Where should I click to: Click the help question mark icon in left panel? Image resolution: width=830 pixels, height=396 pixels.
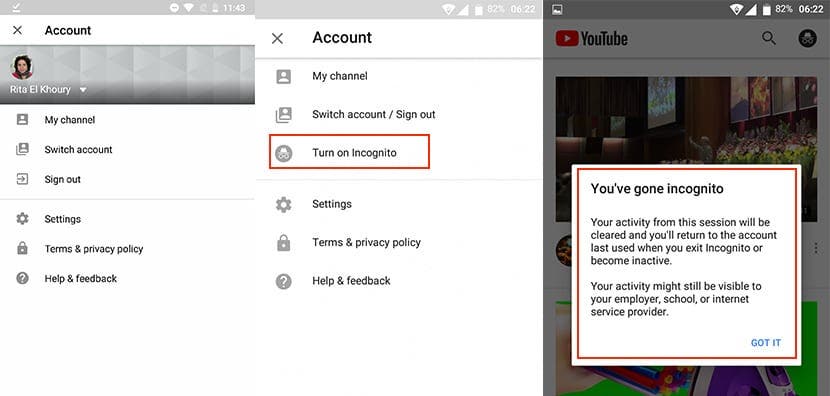click(22, 278)
